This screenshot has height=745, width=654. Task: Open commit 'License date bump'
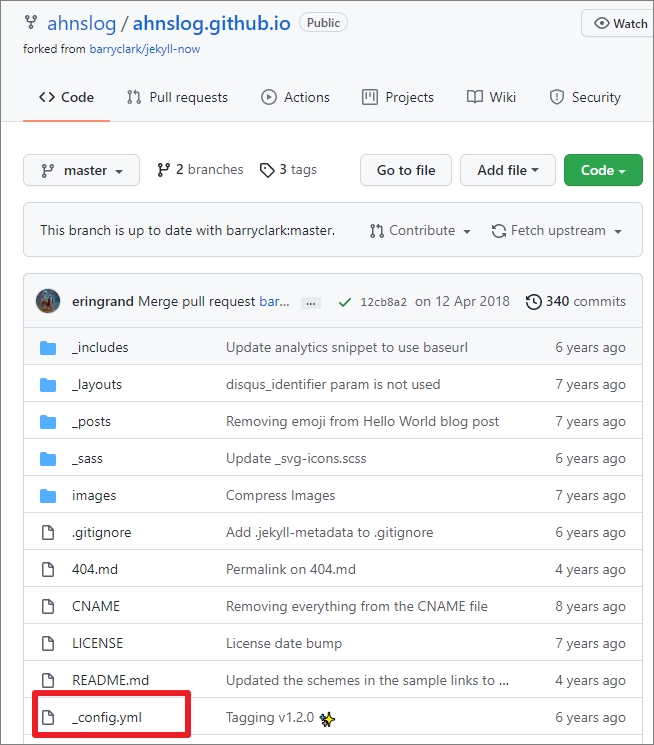coord(284,644)
